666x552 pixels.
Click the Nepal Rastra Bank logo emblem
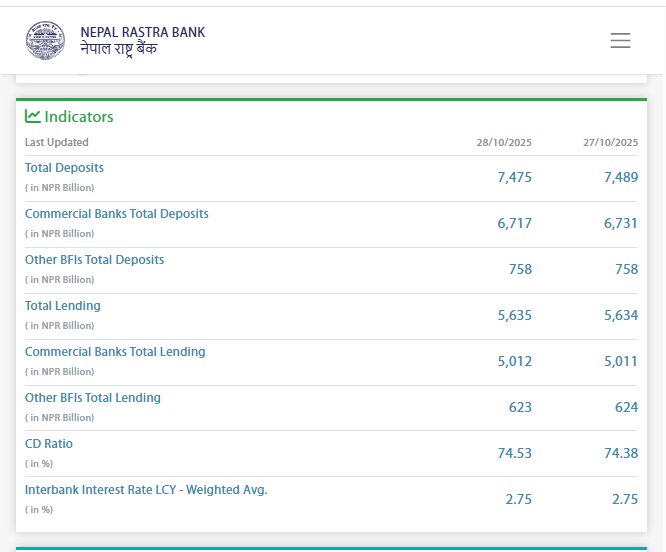(x=45, y=40)
